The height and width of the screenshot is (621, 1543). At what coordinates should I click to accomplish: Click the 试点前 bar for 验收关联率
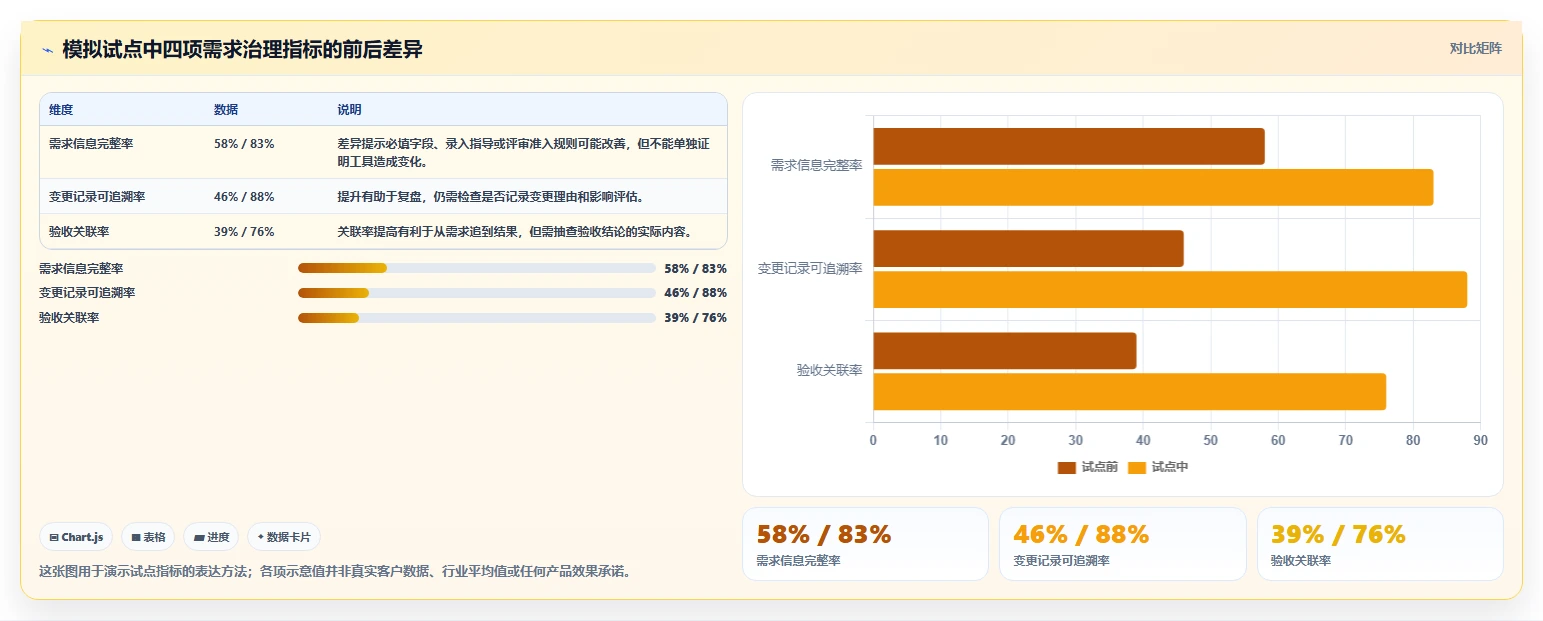tap(1005, 351)
